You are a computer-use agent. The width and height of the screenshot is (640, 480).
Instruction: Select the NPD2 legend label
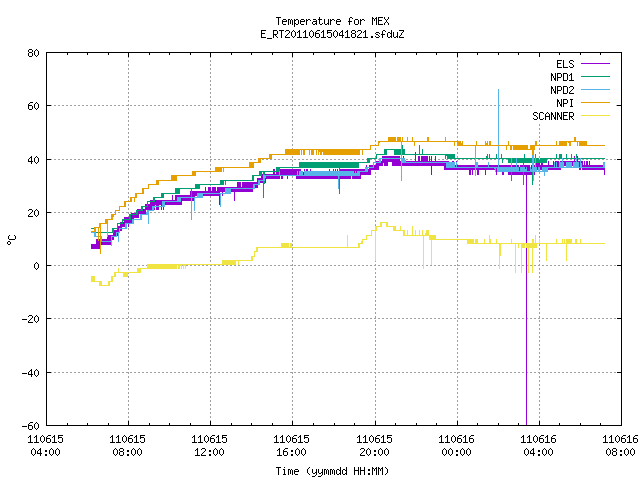point(562,90)
